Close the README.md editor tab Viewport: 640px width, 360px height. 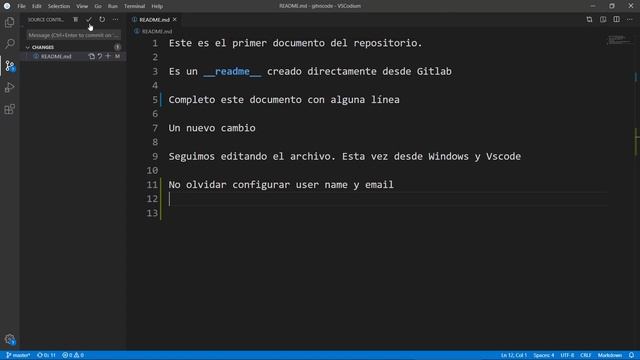click(175, 20)
